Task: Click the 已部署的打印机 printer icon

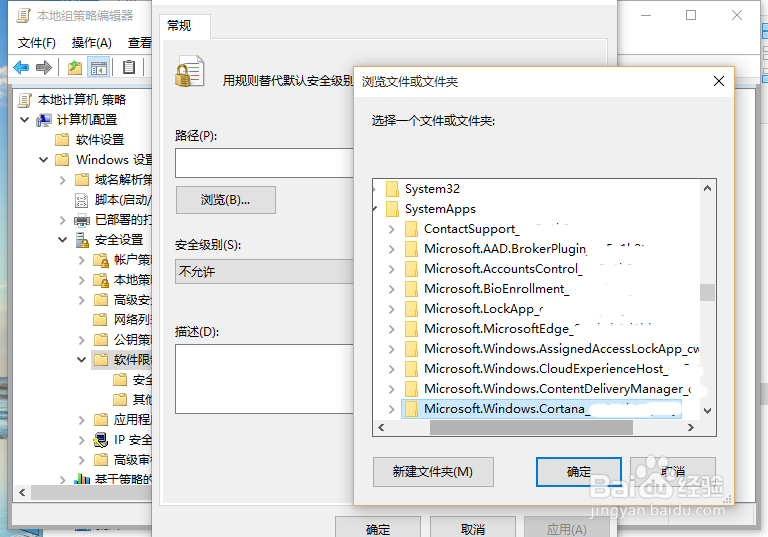Action: pyautogui.click(x=82, y=220)
